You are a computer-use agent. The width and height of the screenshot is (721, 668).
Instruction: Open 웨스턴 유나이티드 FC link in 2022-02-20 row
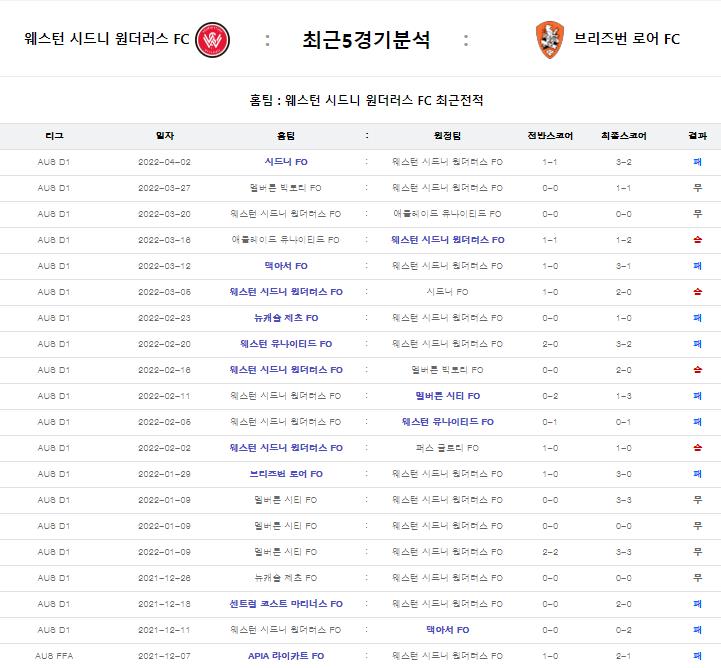tap(286, 344)
